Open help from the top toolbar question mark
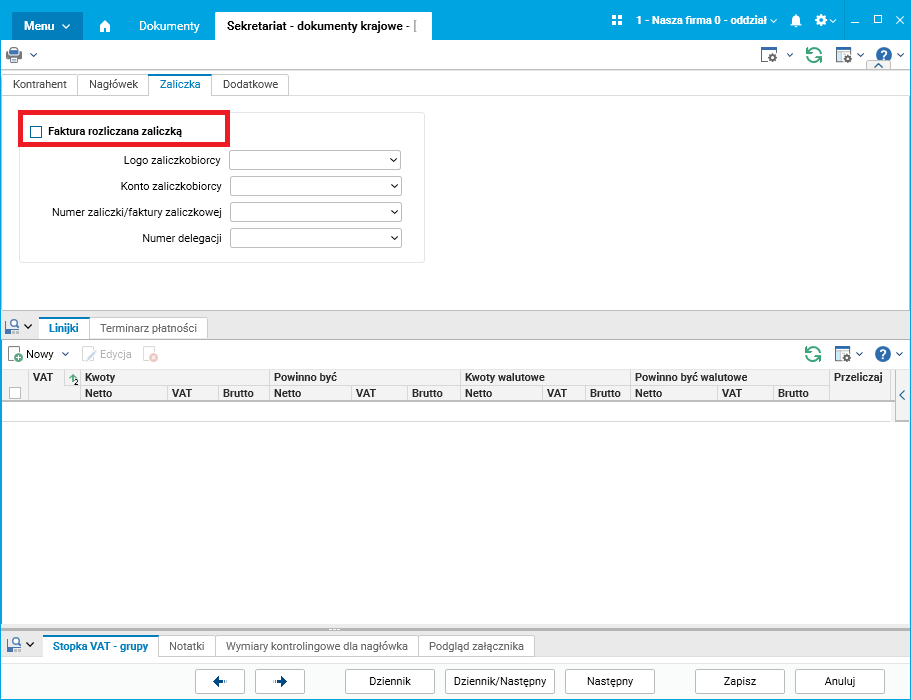The width and height of the screenshot is (911, 700). [884, 55]
